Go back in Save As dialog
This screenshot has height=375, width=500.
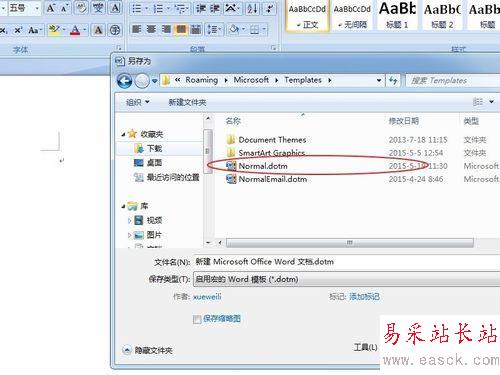click(x=125, y=81)
